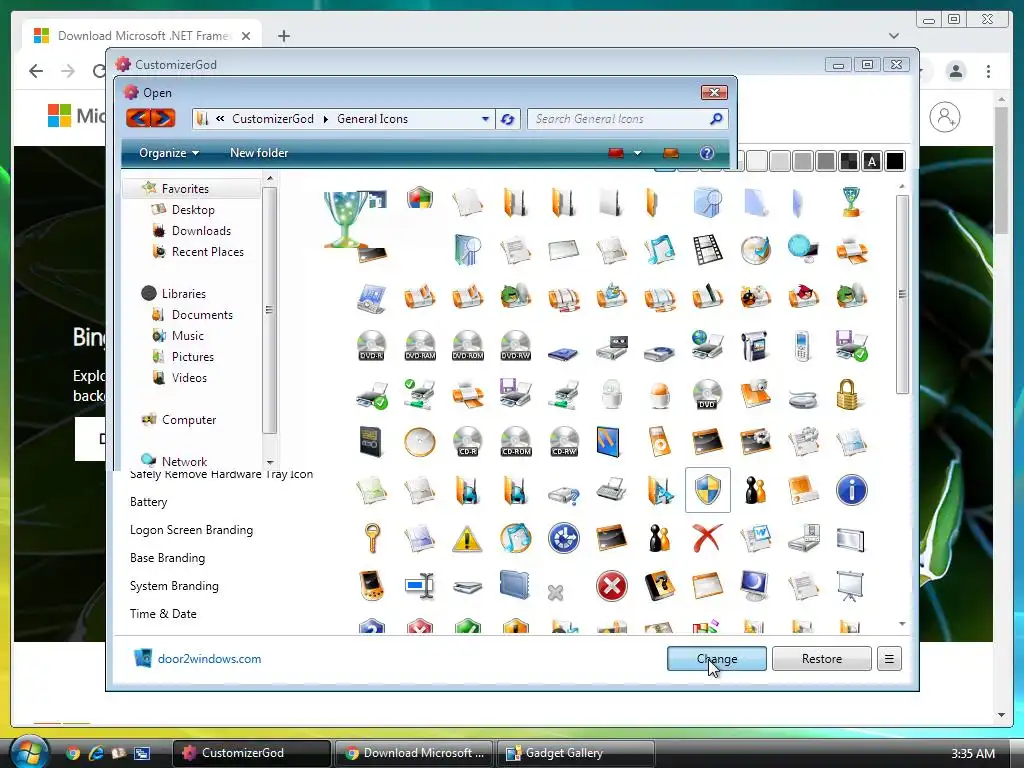Choose the checkered transparent background swatch

coord(848,161)
